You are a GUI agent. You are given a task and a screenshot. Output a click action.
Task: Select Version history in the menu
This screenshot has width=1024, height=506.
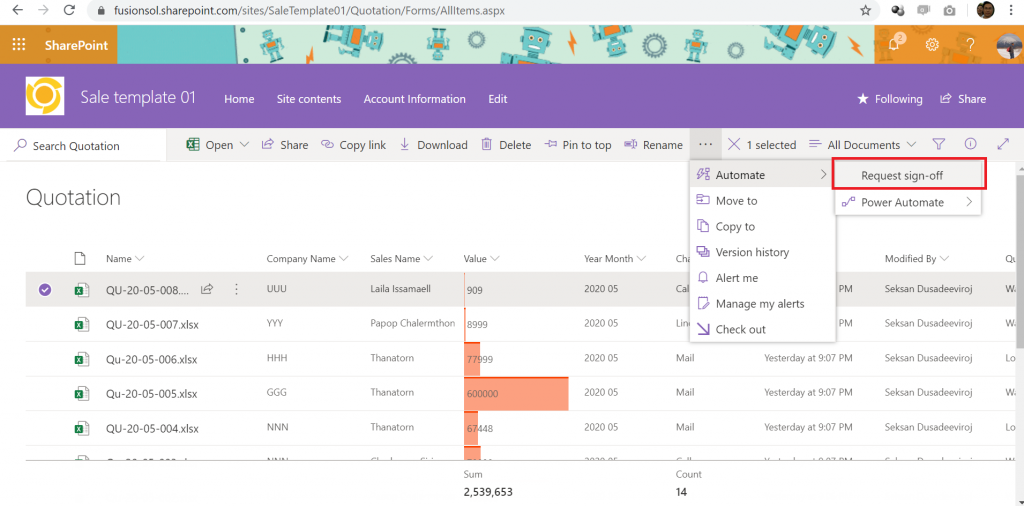752,252
